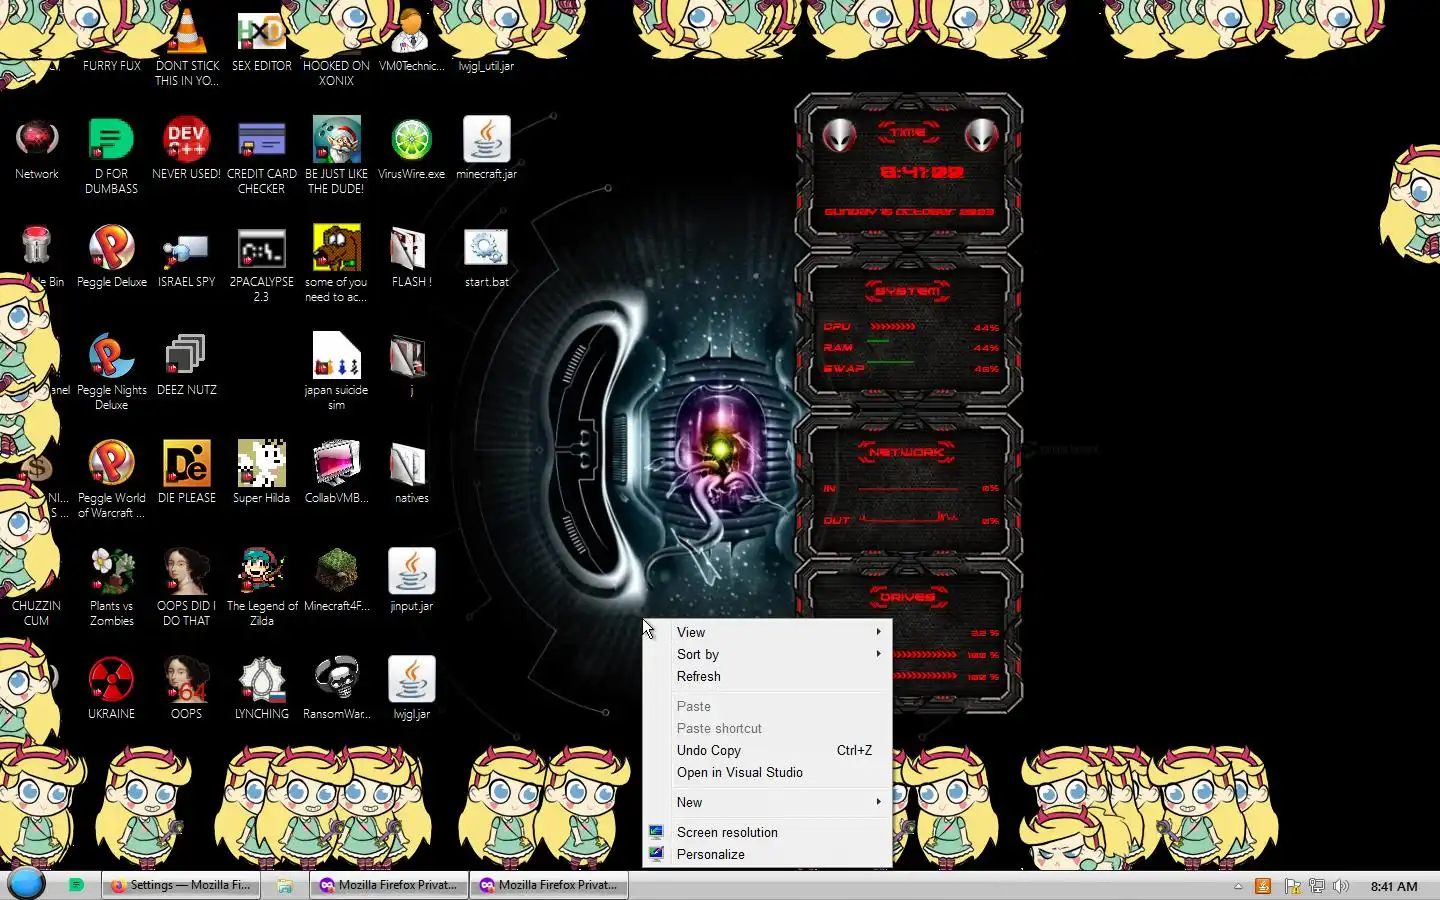The image size is (1440, 900).
Task: Open the Peggle Deluxe shortcut
Action: point(112,248)
